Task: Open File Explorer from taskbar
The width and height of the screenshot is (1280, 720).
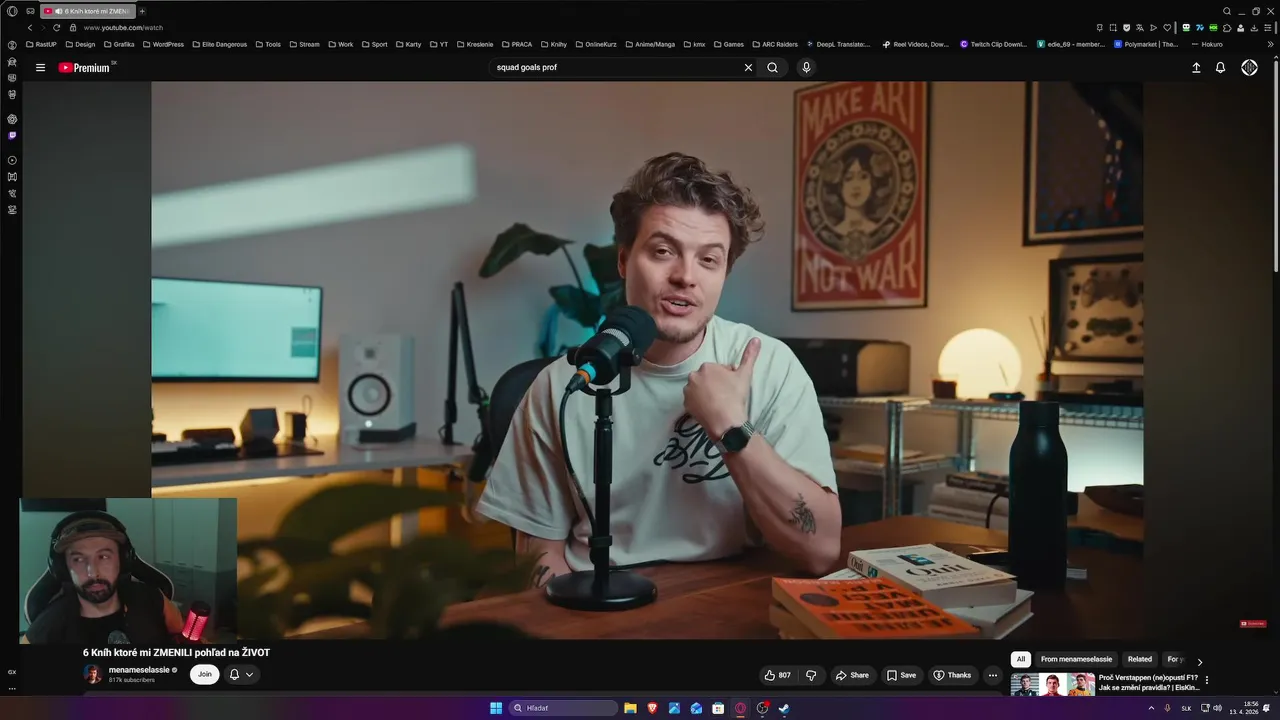Action: pos(630,708)
